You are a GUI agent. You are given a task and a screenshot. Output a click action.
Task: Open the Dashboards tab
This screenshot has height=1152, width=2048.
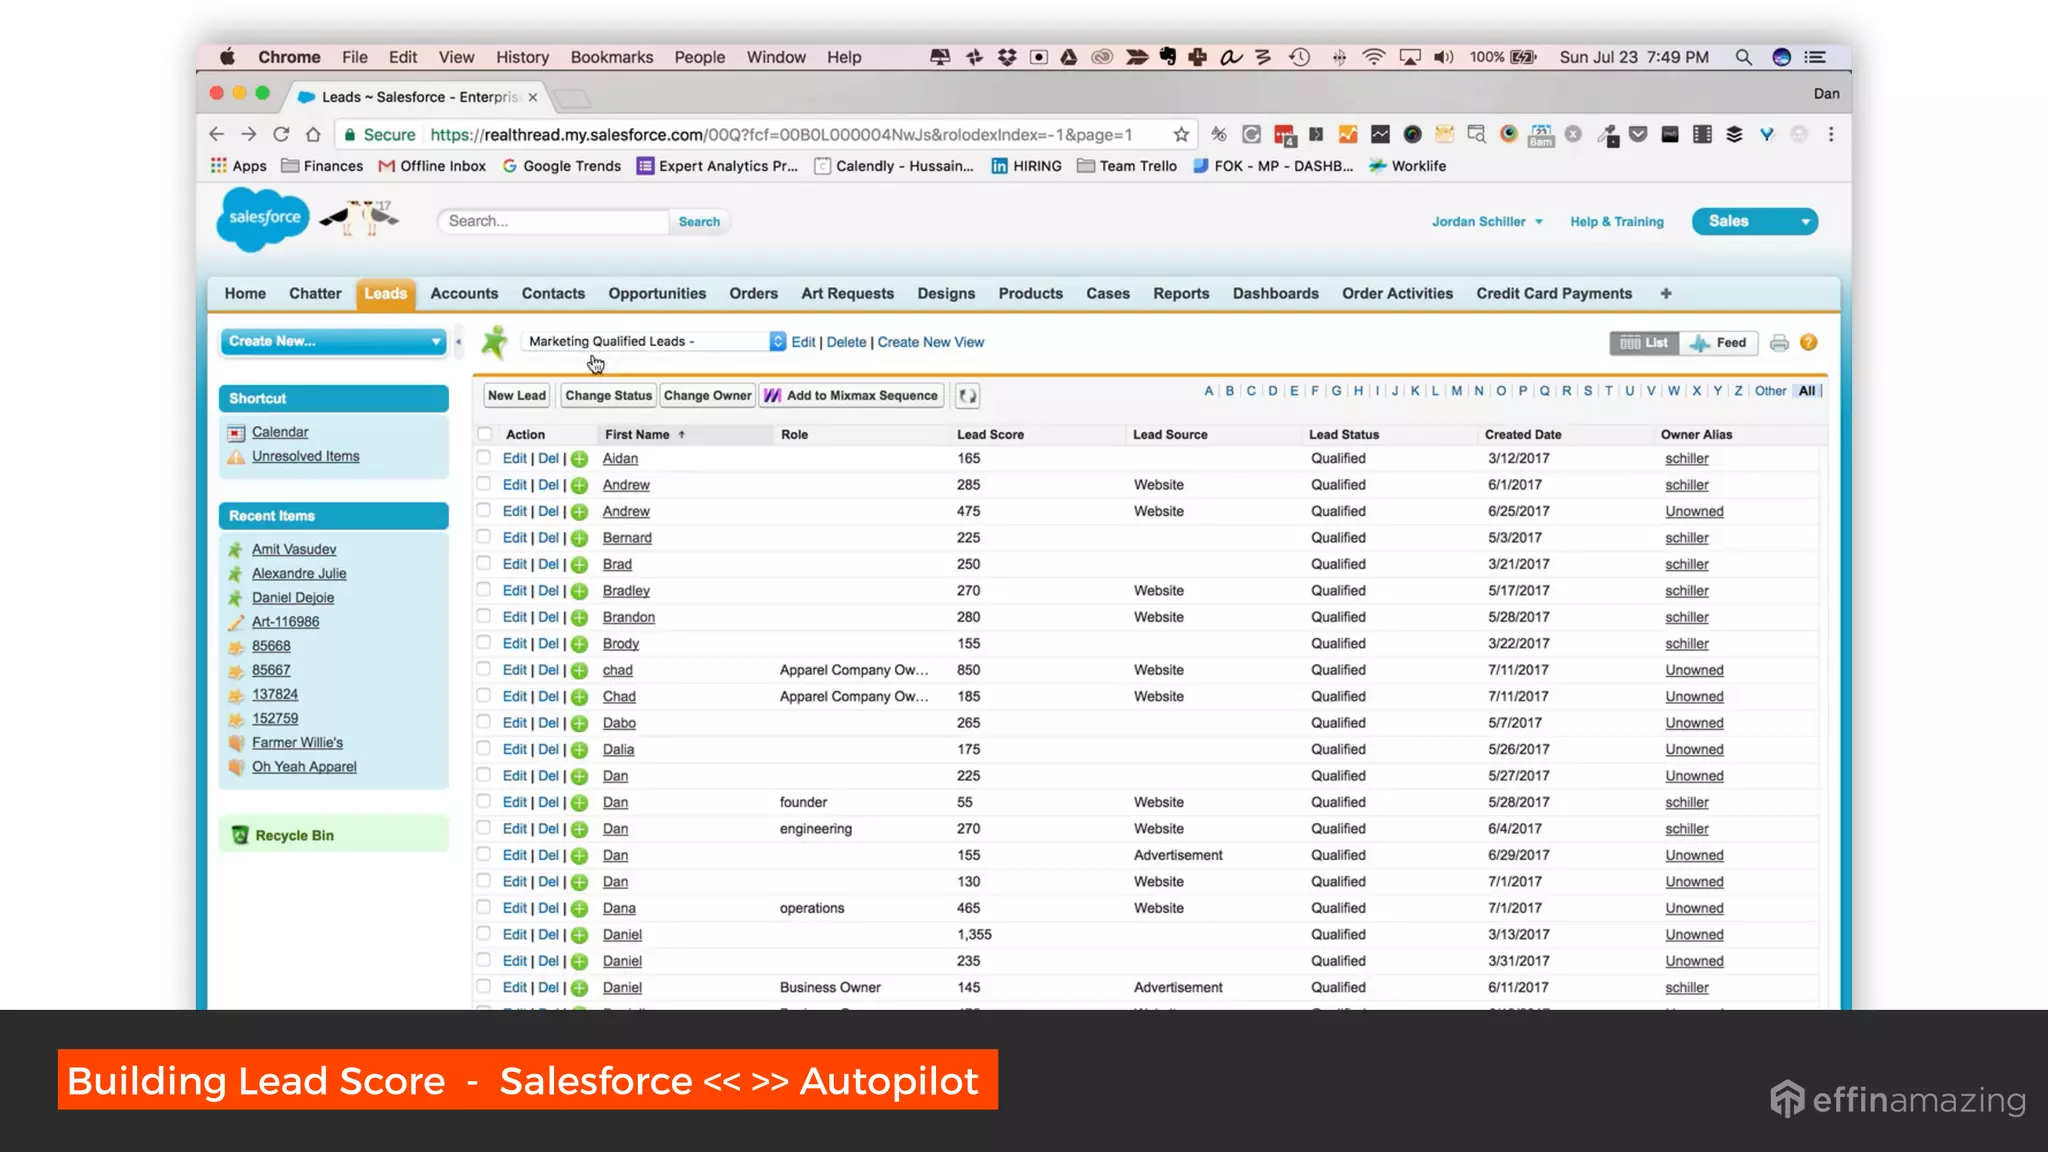tap(1275, 293)
